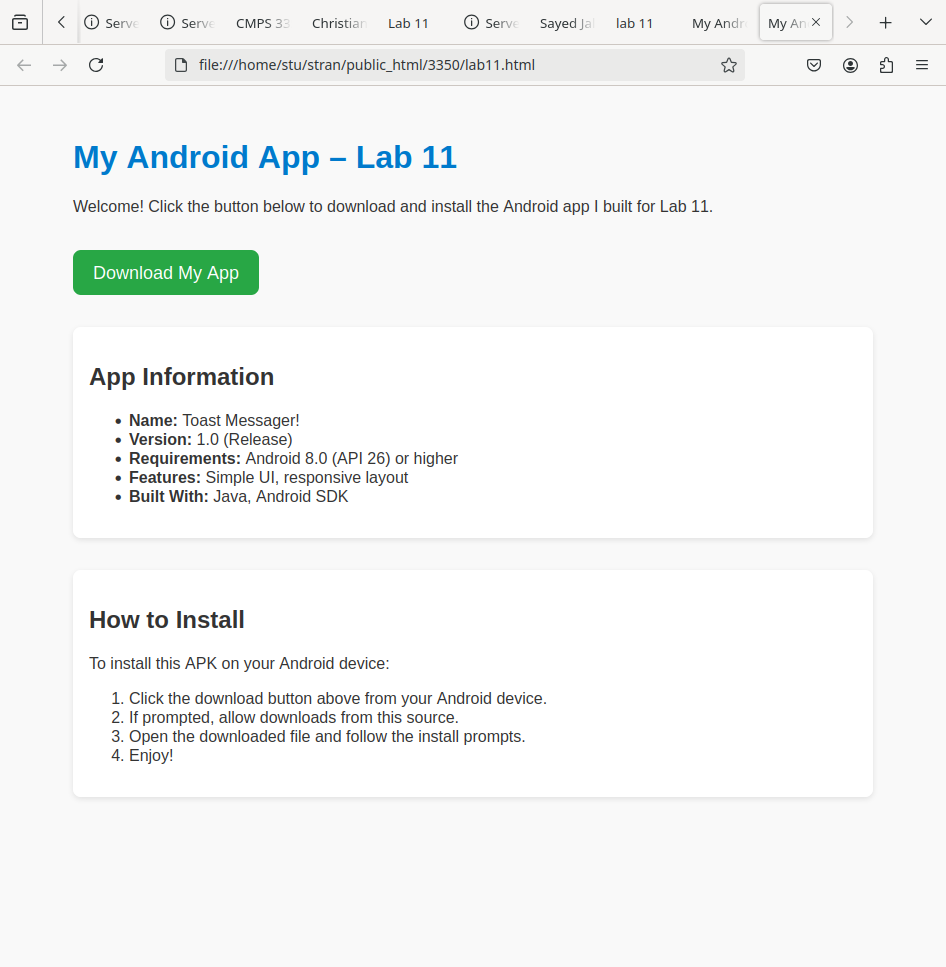This screenshot has width=946, height=967.
Task: Select the Sayed Jal tab
Action: click(566, 23)
